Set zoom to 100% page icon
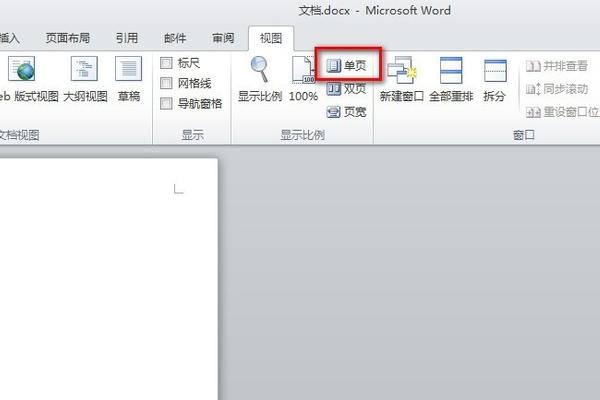The width and height of the screenshot is (600, 400). 303,80
